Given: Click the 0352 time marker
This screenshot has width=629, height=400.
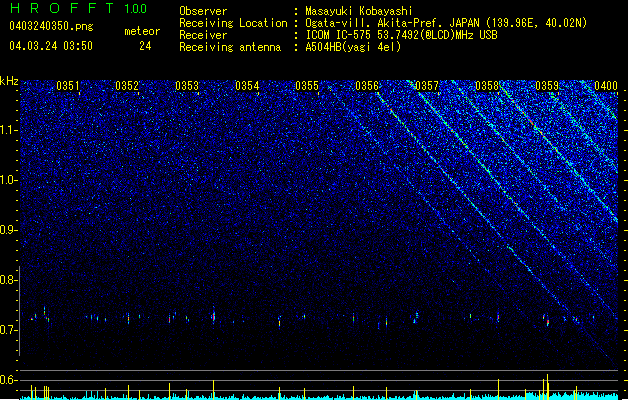Looking at the screenshot, I should [127, 86].
